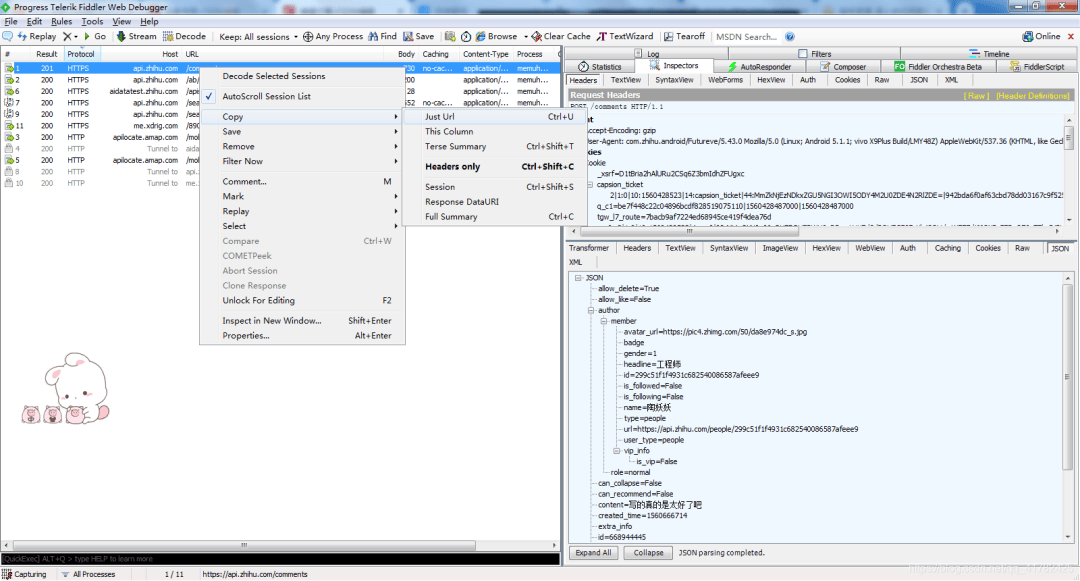Toggle the Filters tab checkbox
Screen dimensions: 1080x581
tap(802, 54)
